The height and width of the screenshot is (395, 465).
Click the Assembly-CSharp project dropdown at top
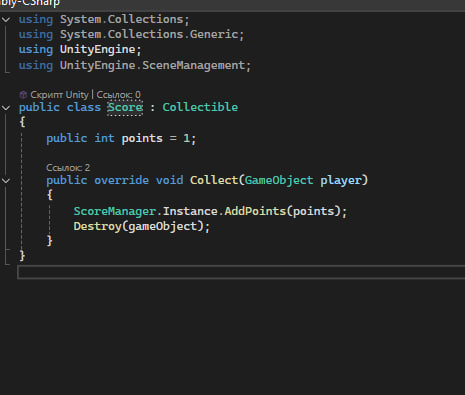coord(30,3)
